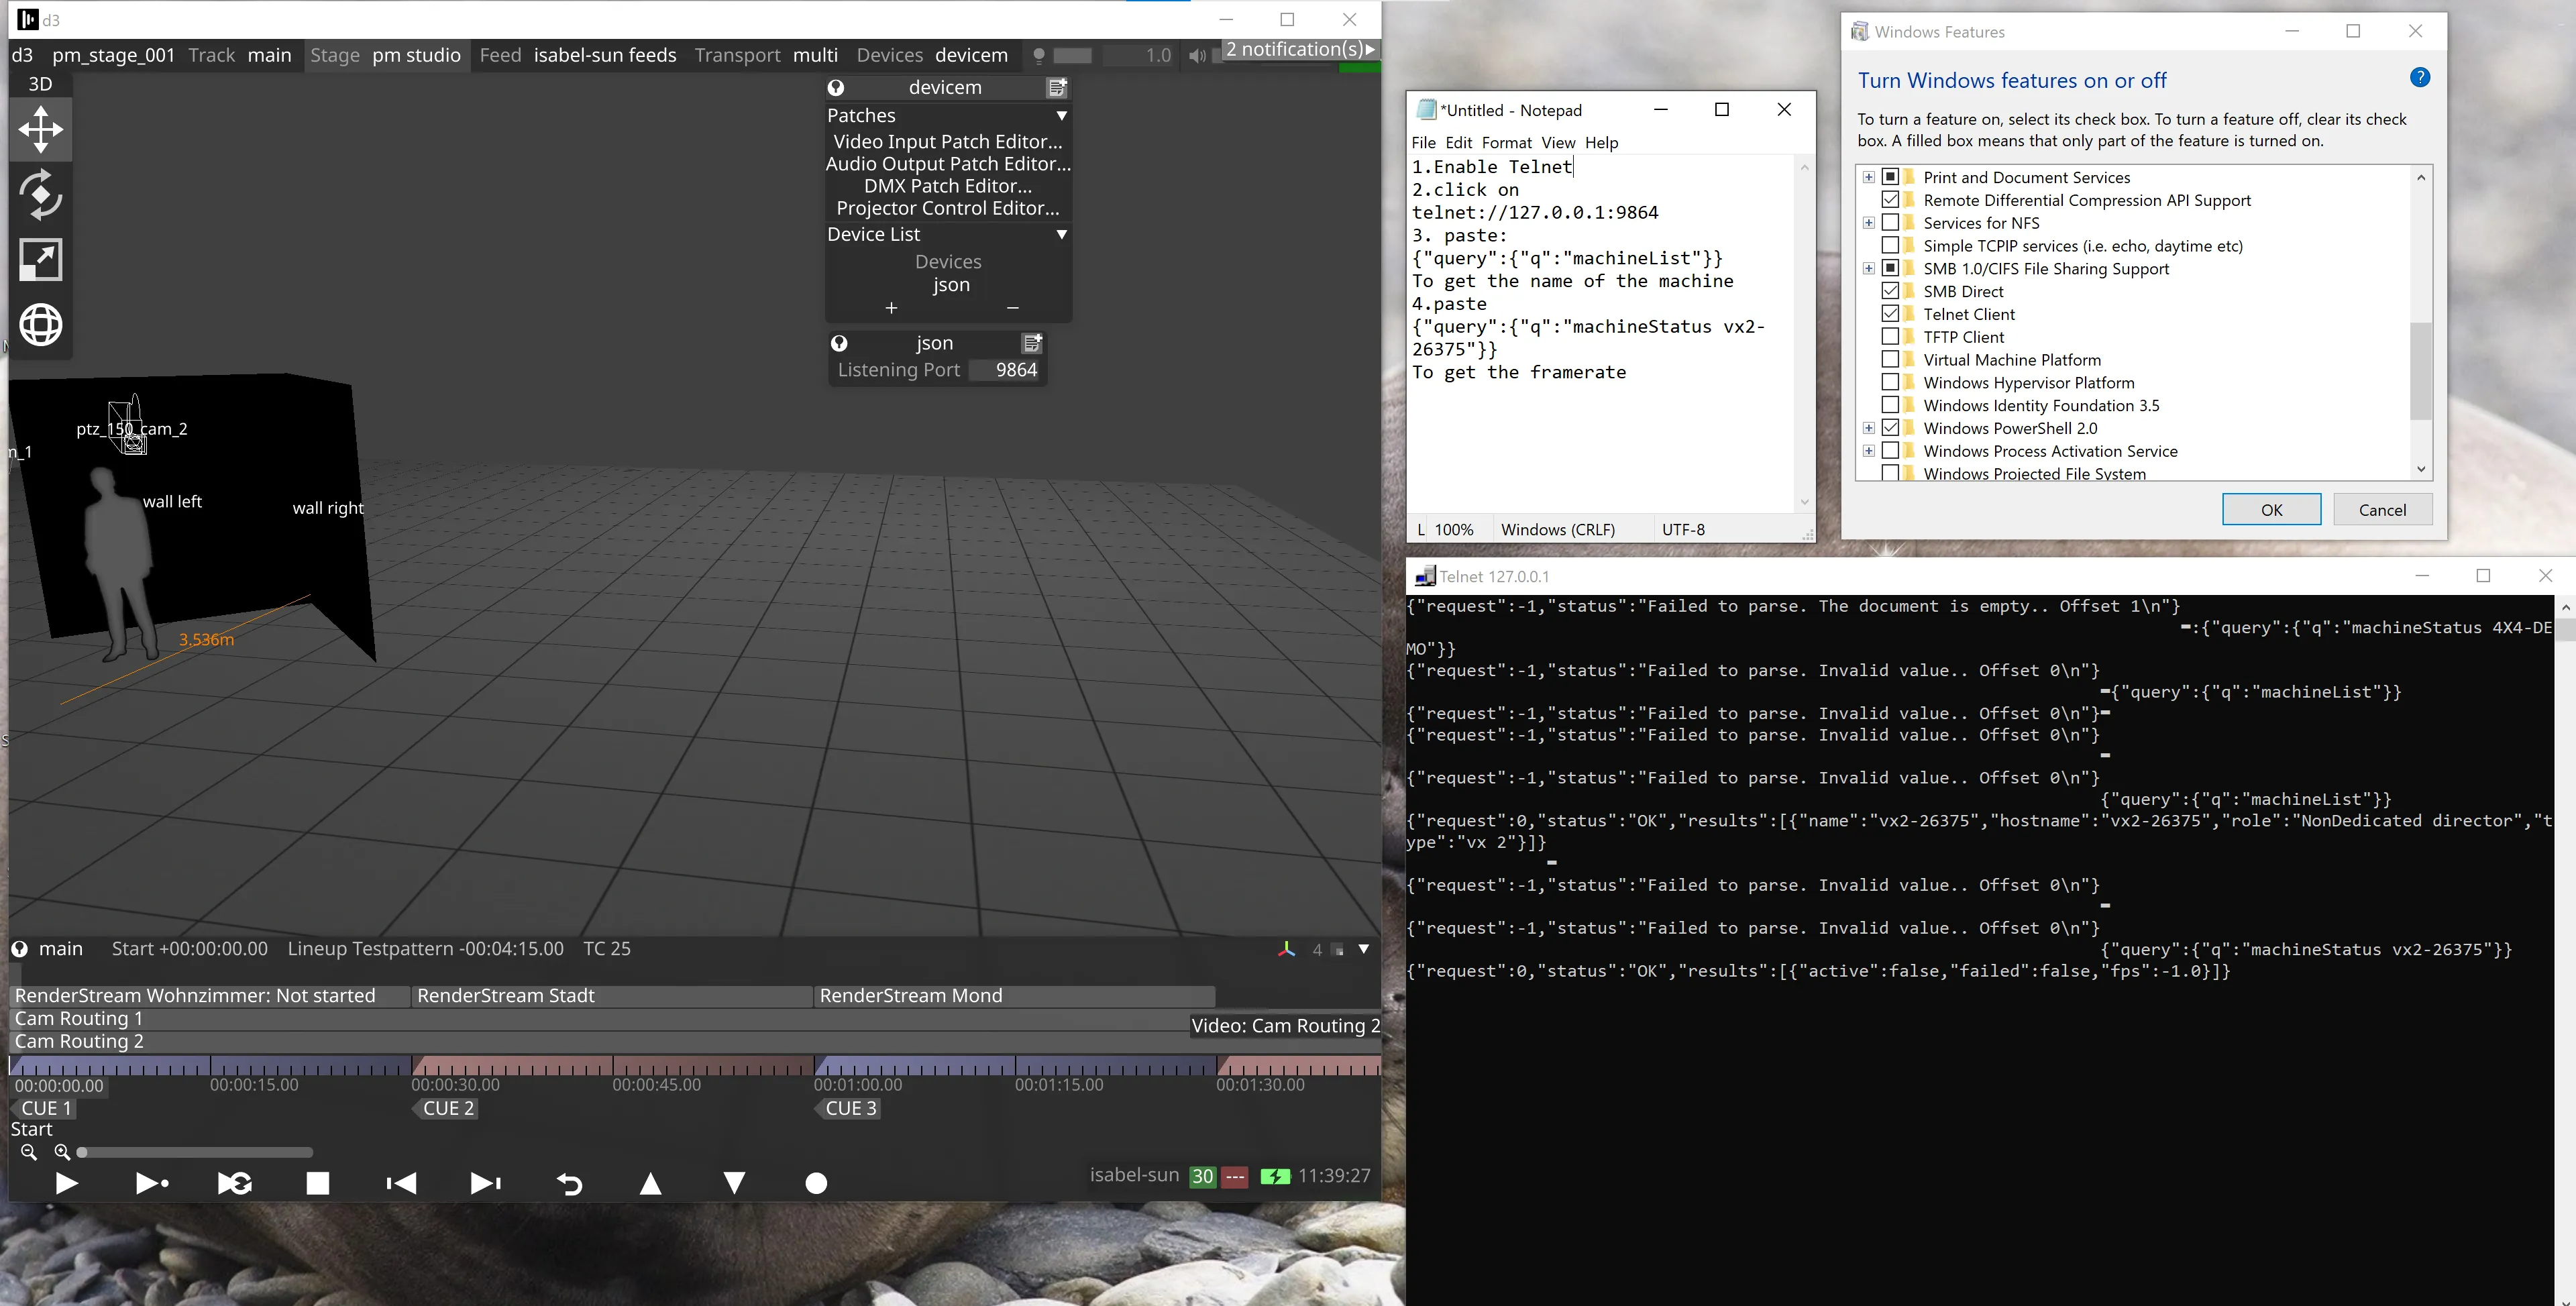Open the Transport menu in d3

click(737, 55)
